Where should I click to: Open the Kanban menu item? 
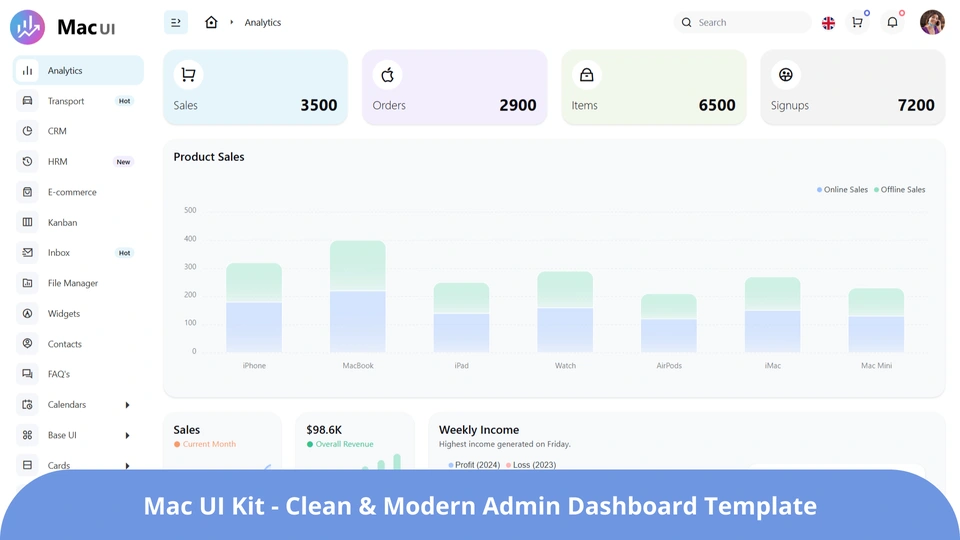[x=78, y=222]
